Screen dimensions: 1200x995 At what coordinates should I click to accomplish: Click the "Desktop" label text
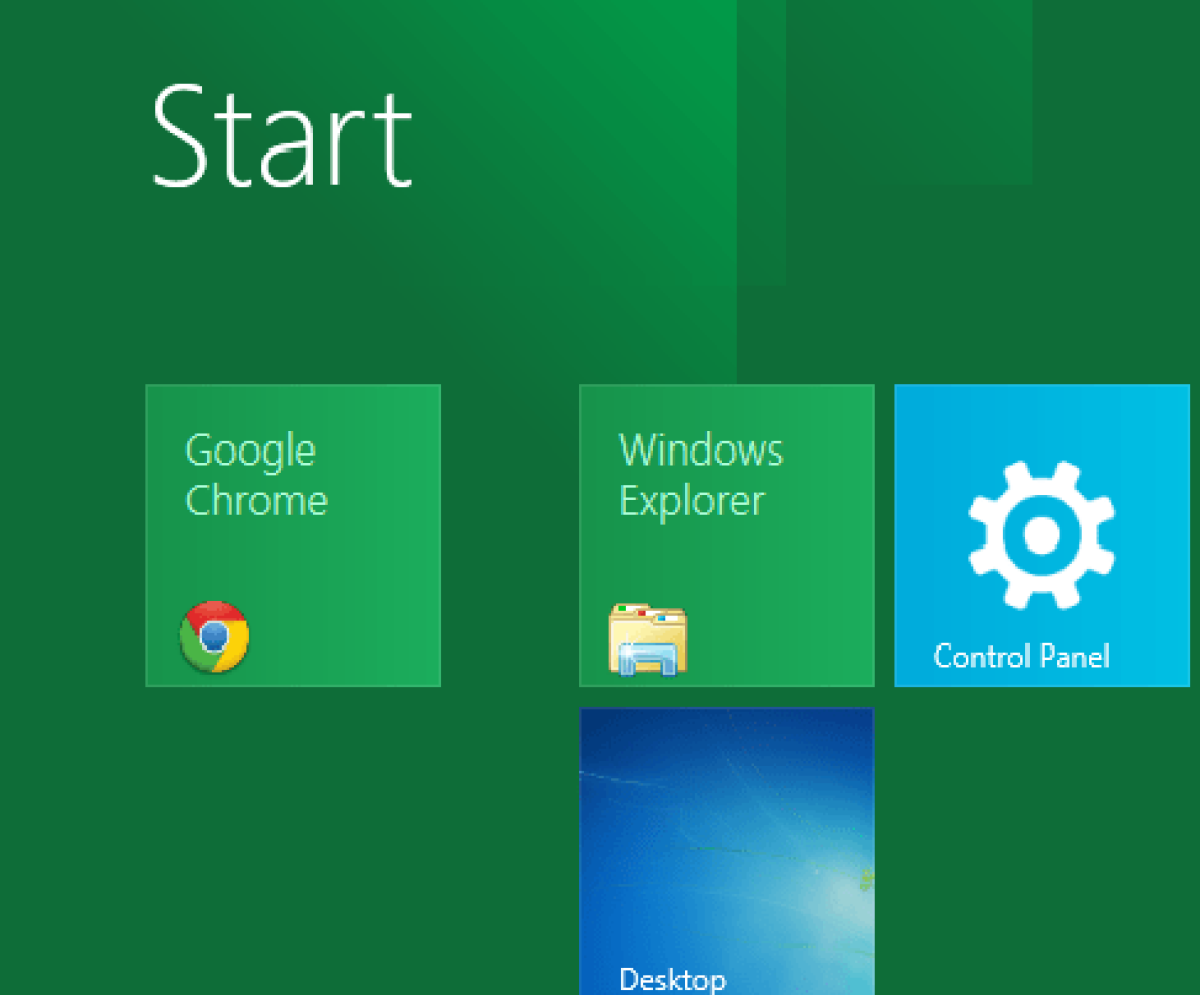click(x=672, y=978)
